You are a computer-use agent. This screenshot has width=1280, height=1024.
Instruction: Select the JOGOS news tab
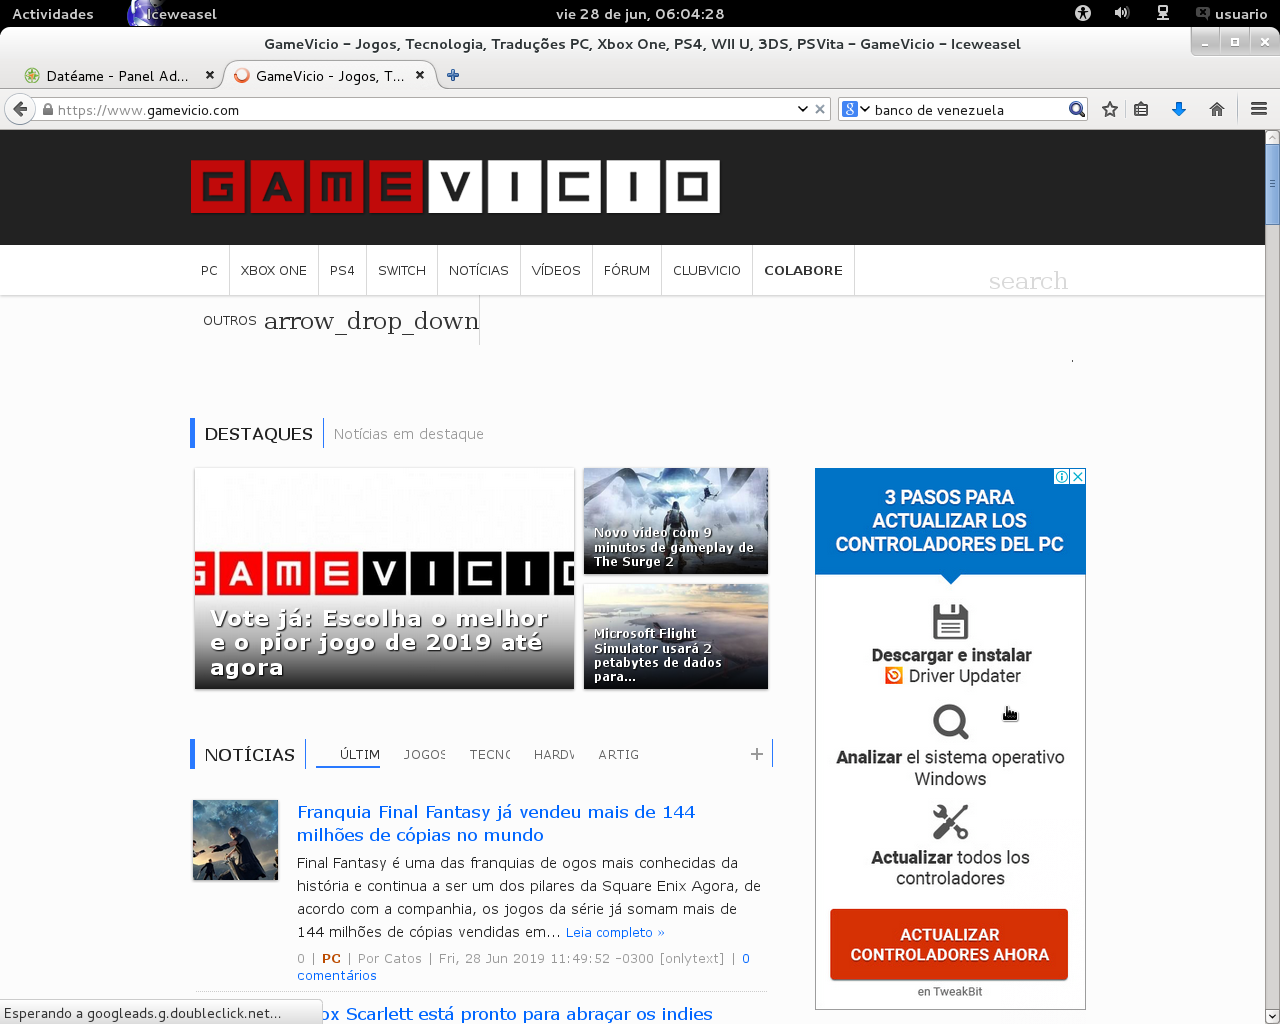pyautogui.click(x=425, y=754)
